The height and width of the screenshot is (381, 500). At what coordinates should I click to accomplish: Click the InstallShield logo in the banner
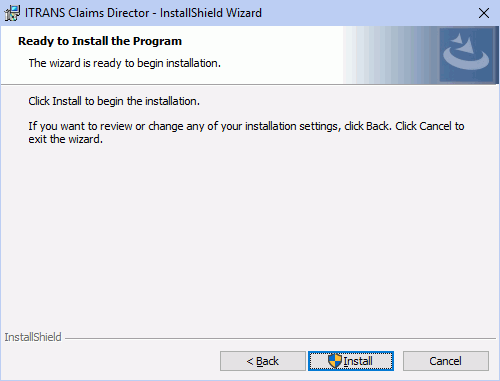click(466, 55)
